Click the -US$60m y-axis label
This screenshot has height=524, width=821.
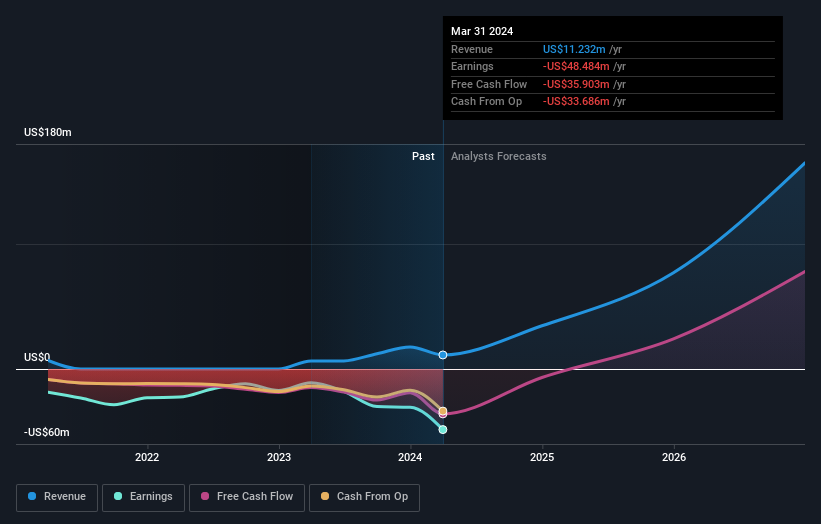click(47, 432)
